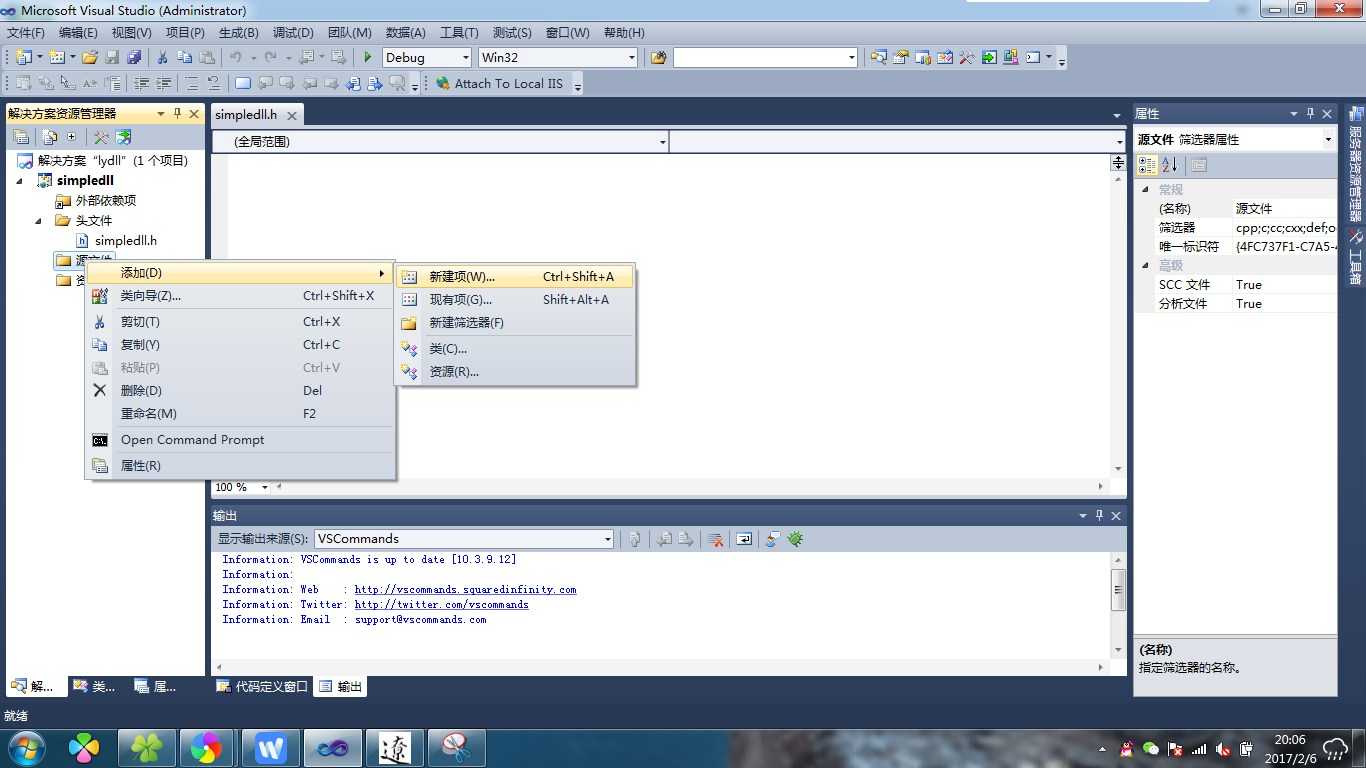
Task: Click the Decrease Indent icon
Action: (141, 83)
